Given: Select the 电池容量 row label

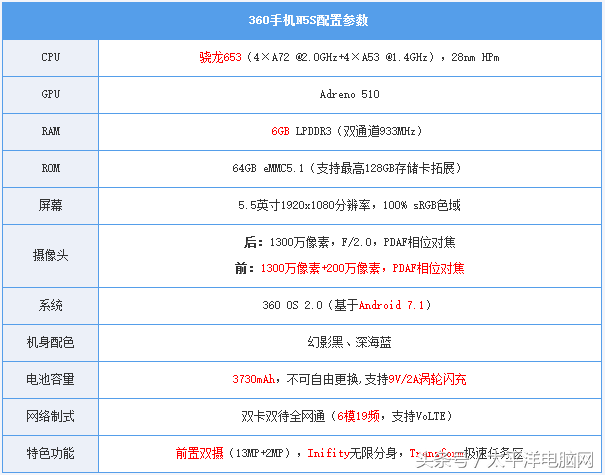Looking at the screenshot, I should click(51, 379).
